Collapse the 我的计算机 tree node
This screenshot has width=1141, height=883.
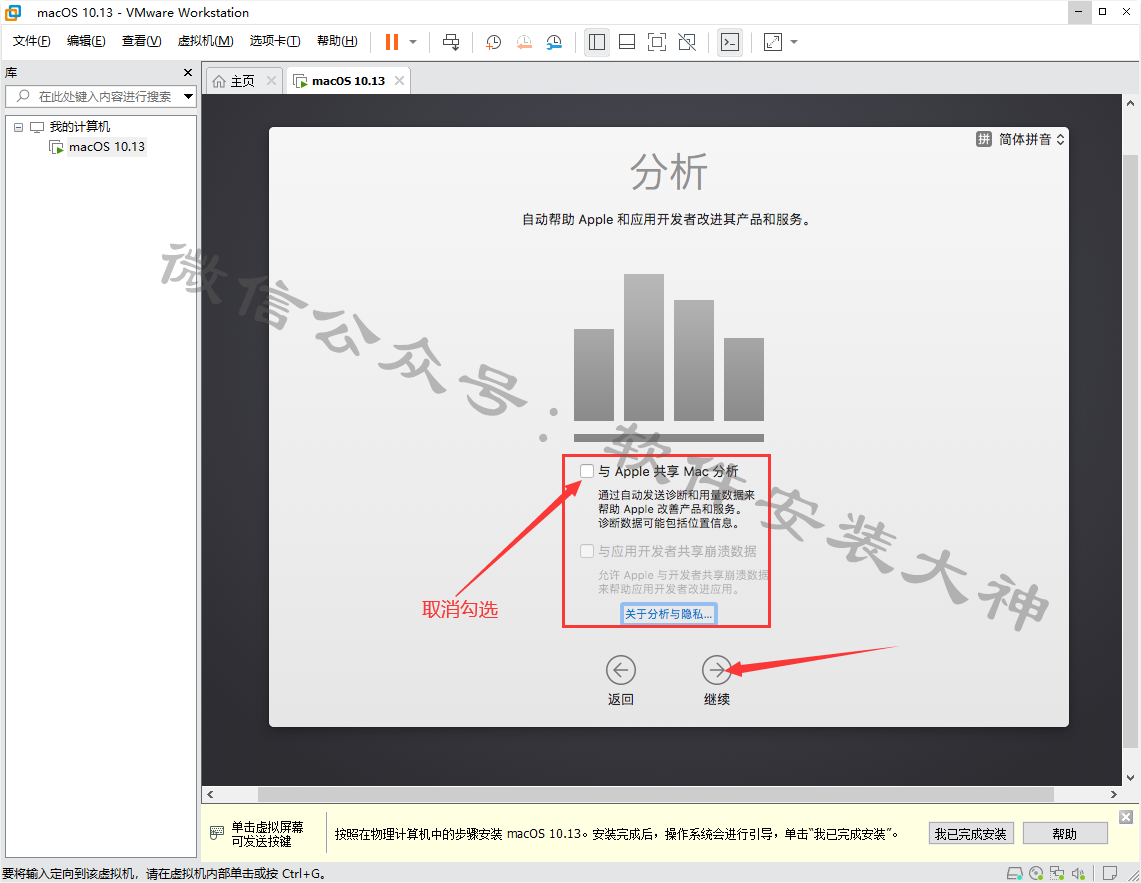(18, 127)
